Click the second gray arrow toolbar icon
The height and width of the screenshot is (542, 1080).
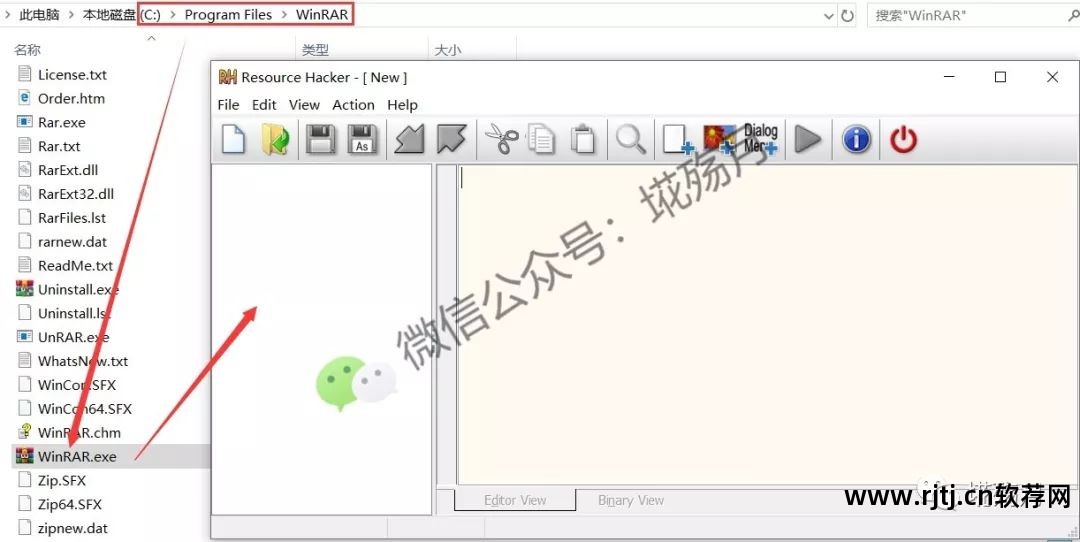pos(452,139)
